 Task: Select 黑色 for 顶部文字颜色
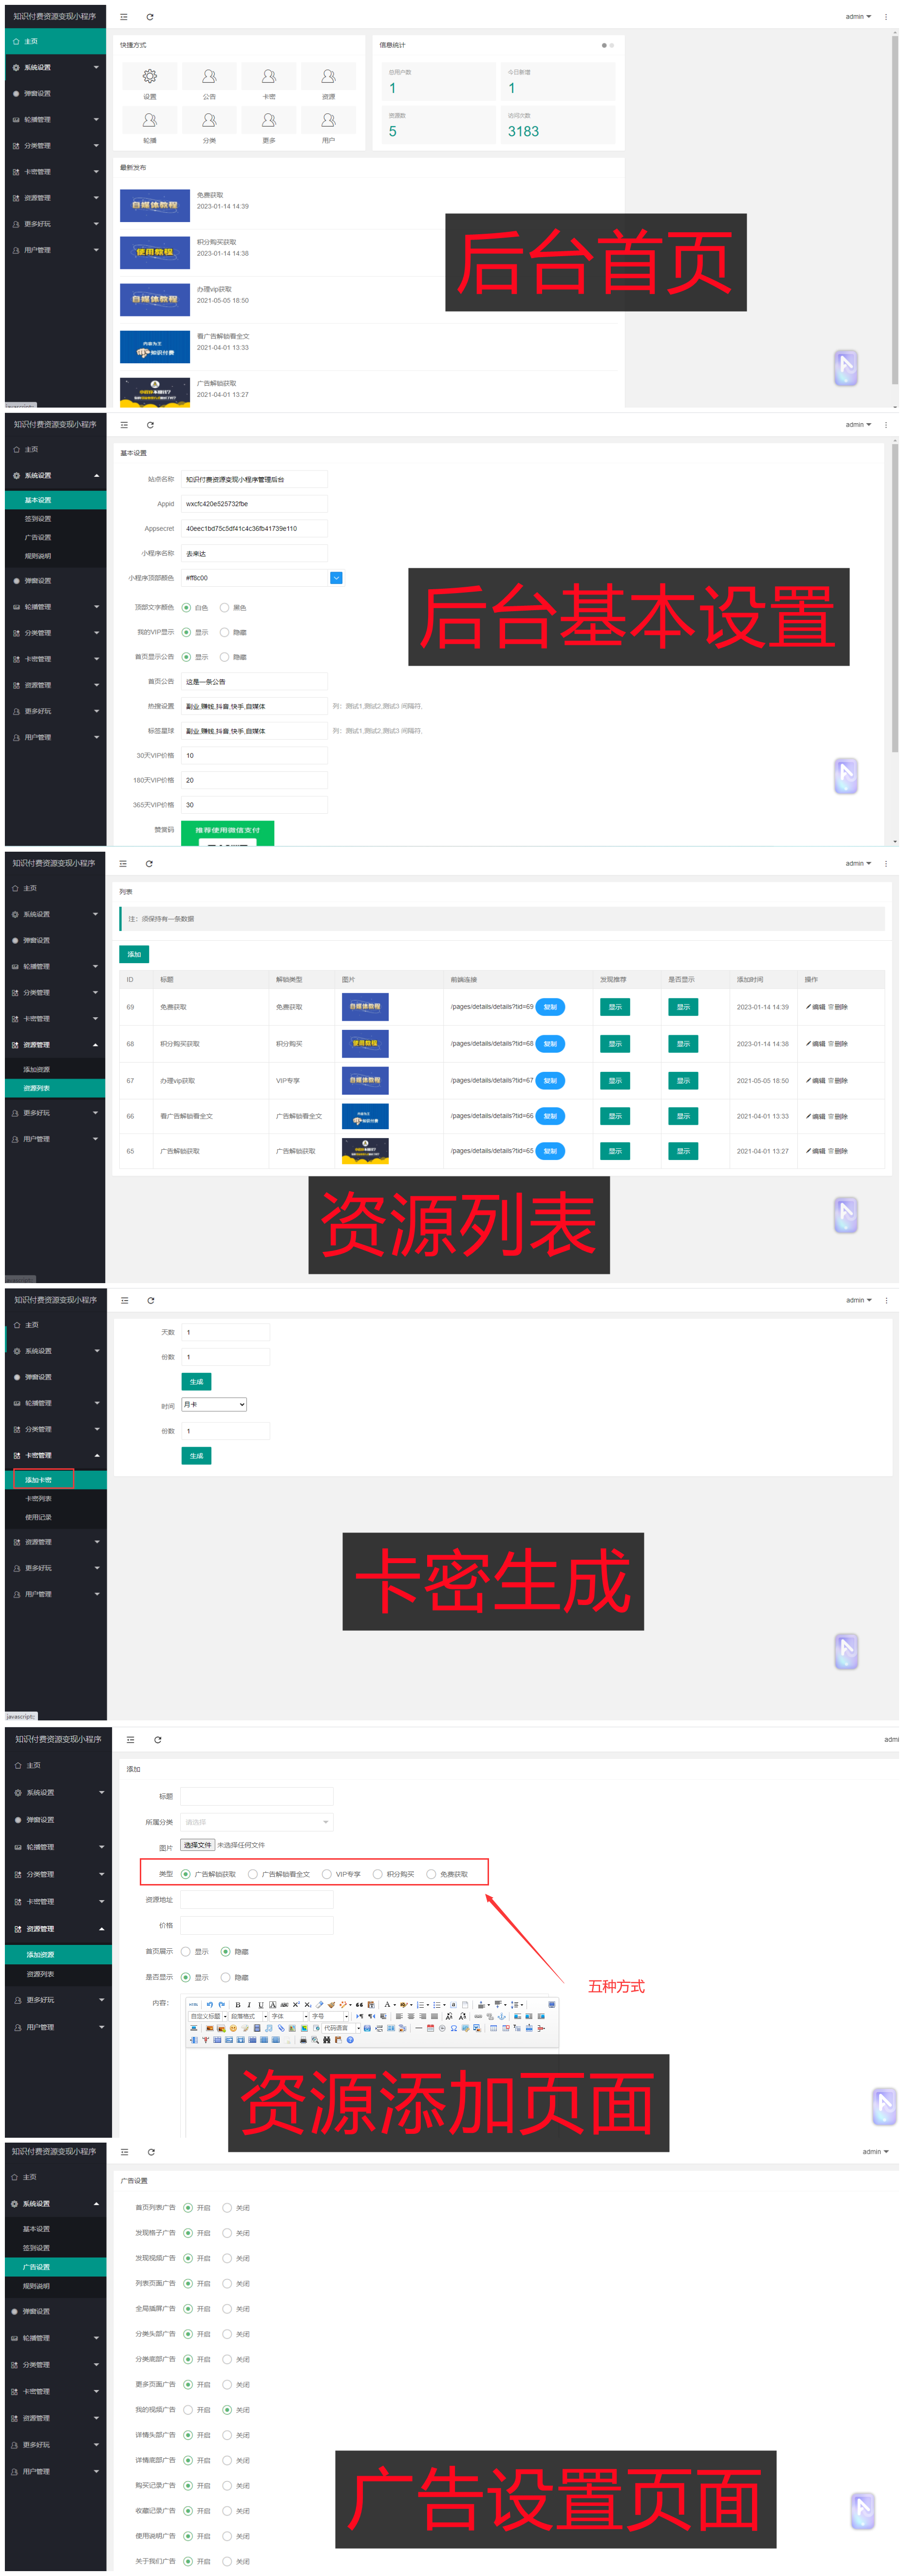[x=224, y=608]
